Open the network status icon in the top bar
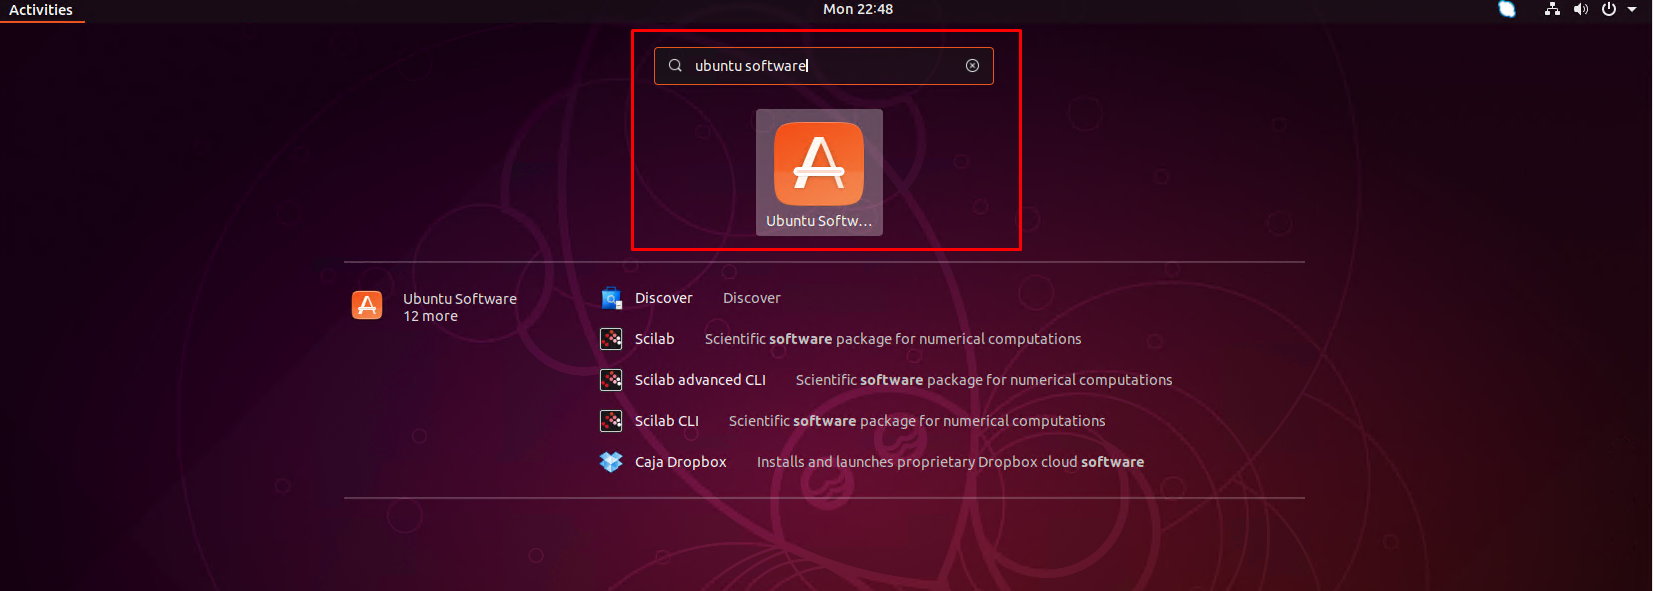The height and width of the screenshot is (591, 1654). pos(1552,9)
